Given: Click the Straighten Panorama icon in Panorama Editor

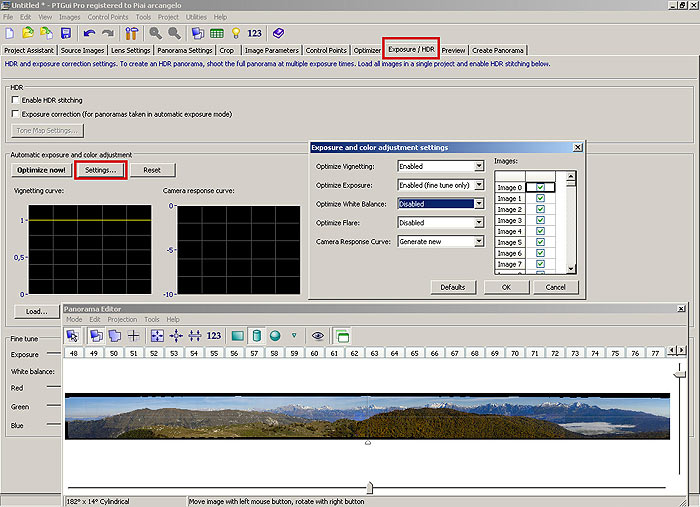Looking at the screenshot, I should pyautogui.click(x=195, y=336).
